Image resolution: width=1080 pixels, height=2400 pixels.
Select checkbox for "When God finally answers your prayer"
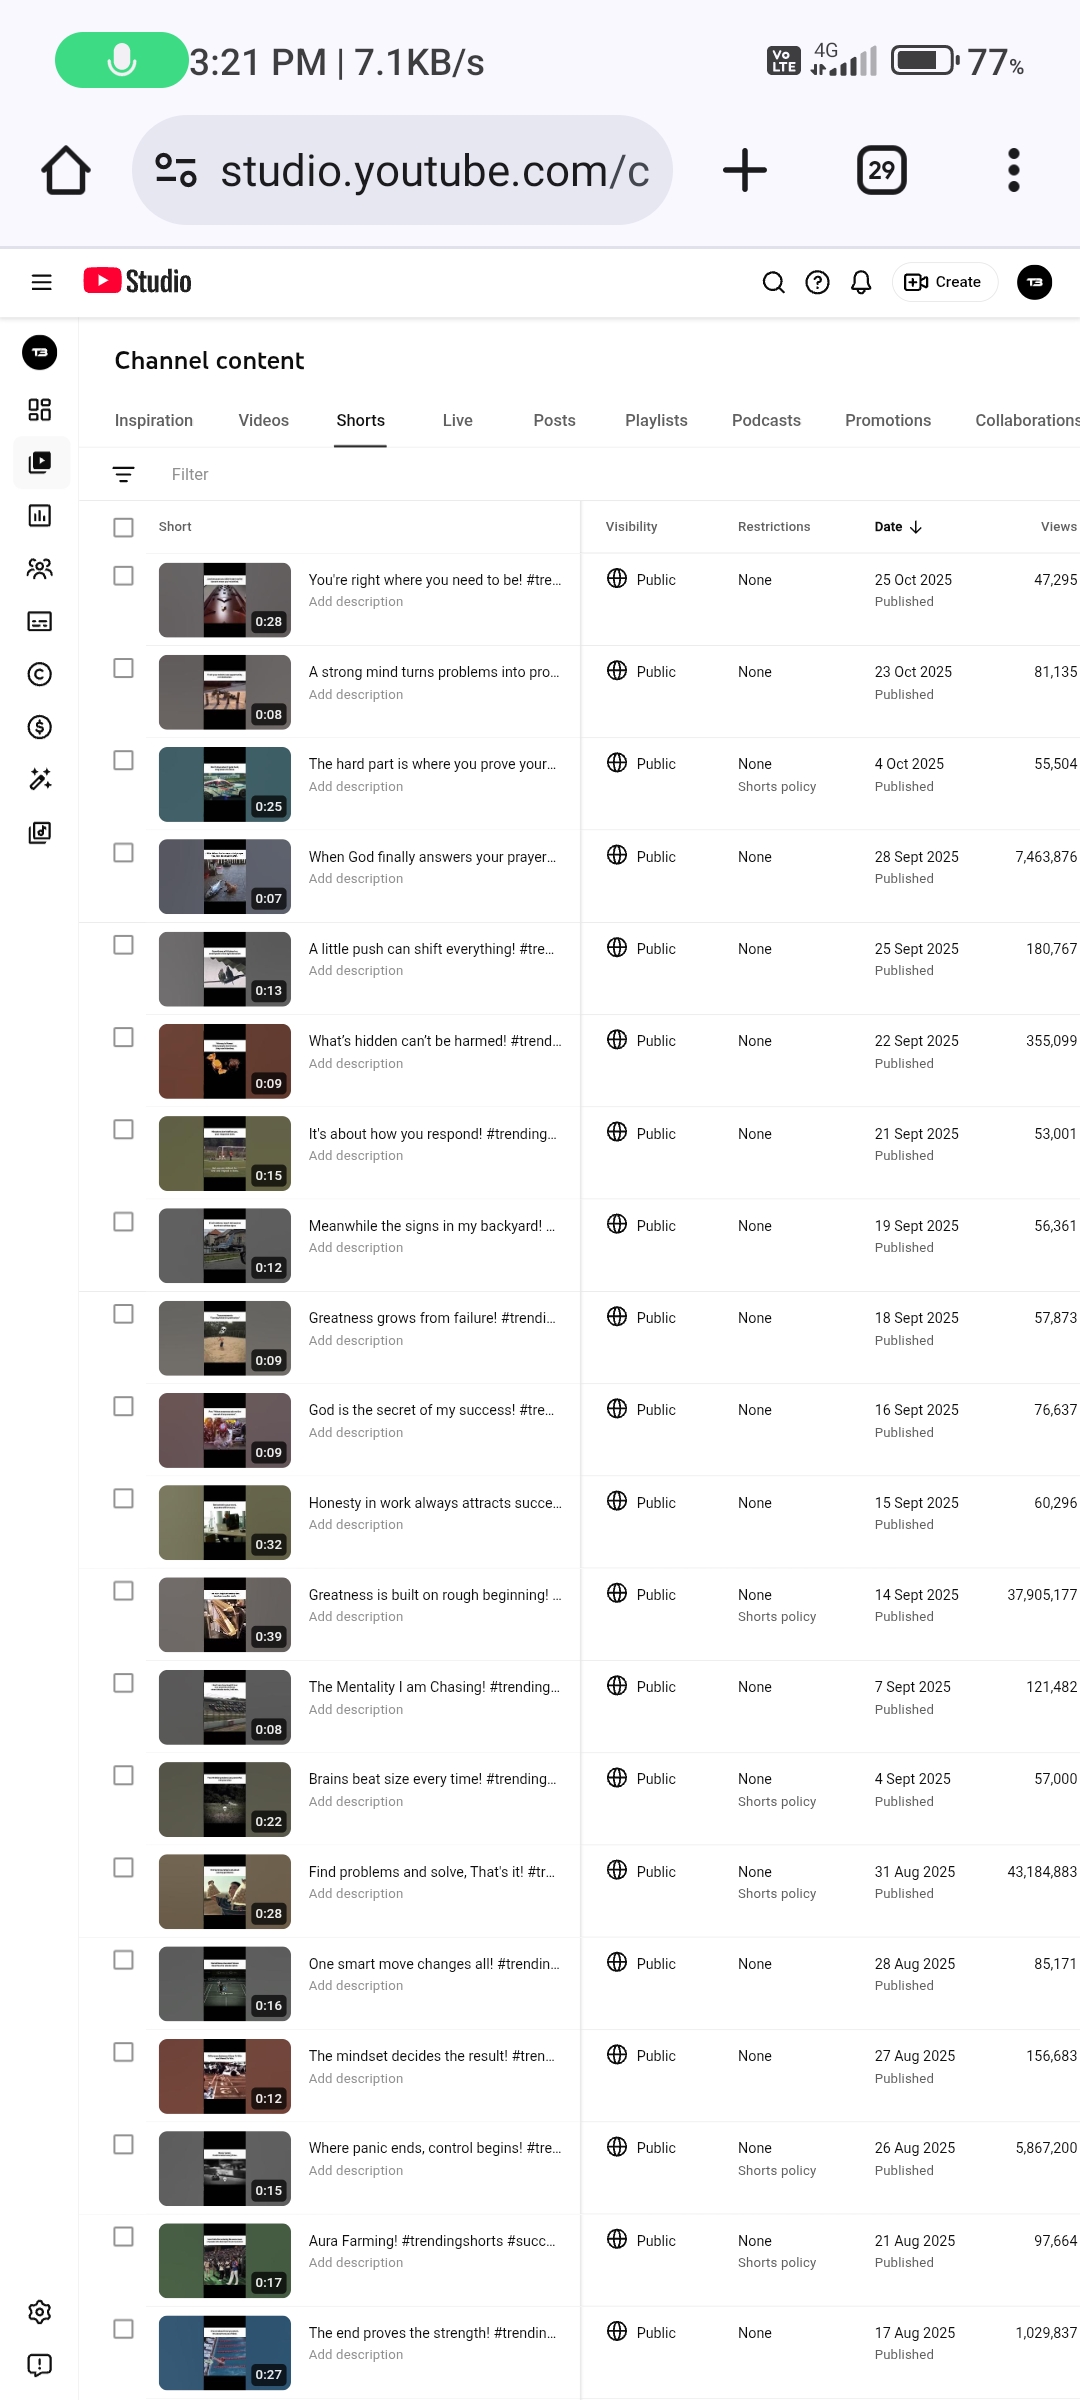click(123, 853)
